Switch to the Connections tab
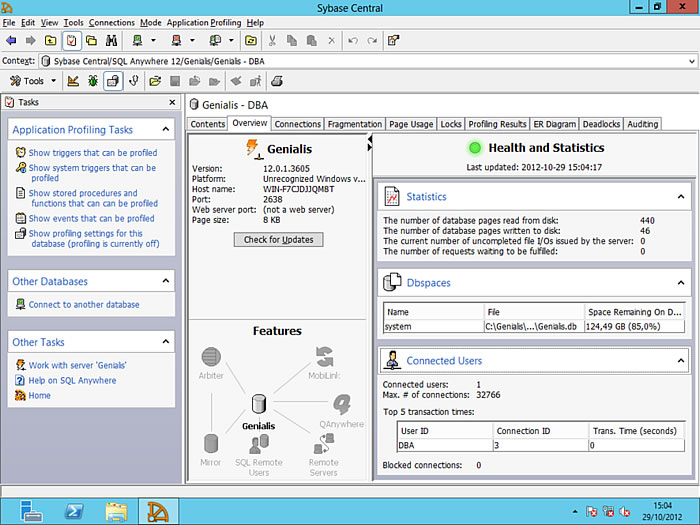The image size is (700, 525). coord(297,124)
